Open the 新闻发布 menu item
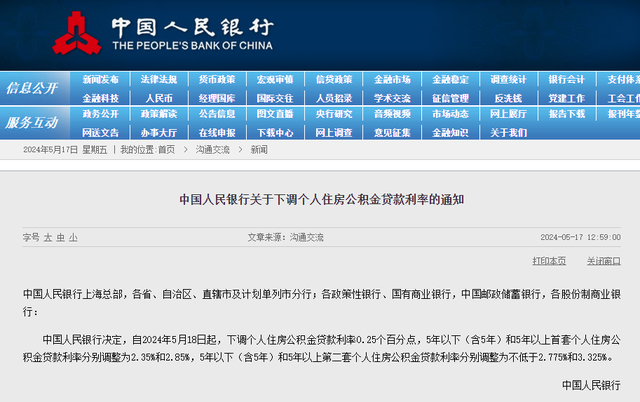This screenshot has width=640, height=402. (x=100, y=80)
